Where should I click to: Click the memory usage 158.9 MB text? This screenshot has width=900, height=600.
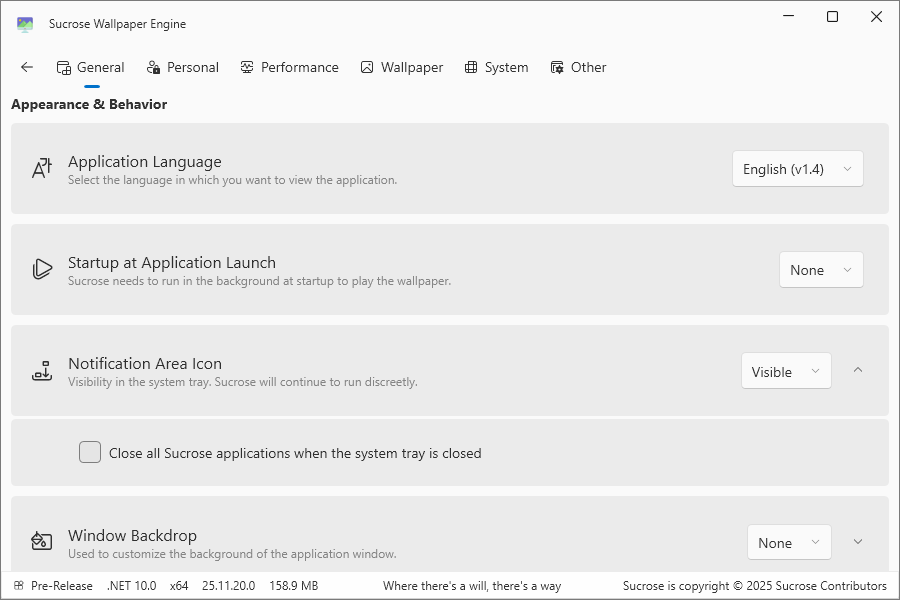coord(293,586)
